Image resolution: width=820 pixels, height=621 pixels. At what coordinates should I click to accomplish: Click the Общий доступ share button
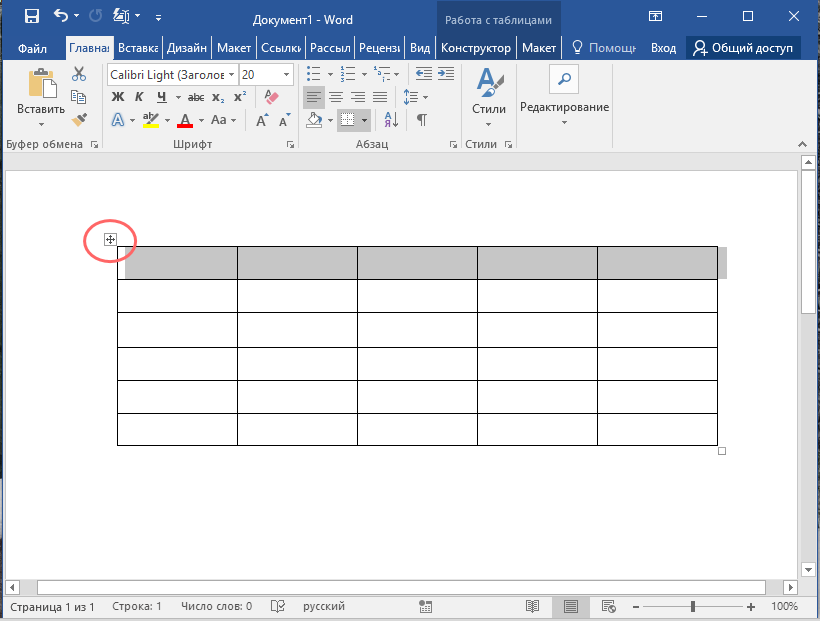point(743,48)
